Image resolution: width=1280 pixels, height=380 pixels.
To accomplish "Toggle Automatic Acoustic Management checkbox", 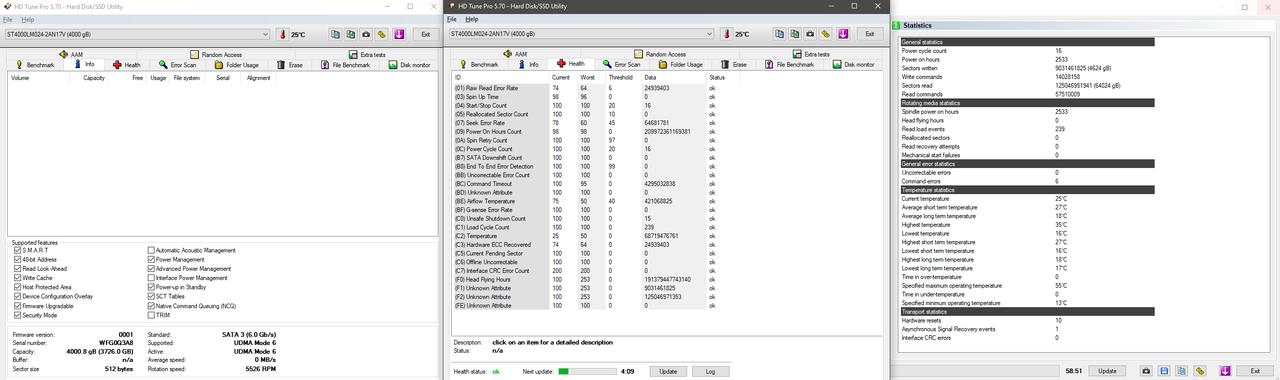I will 152,250.
